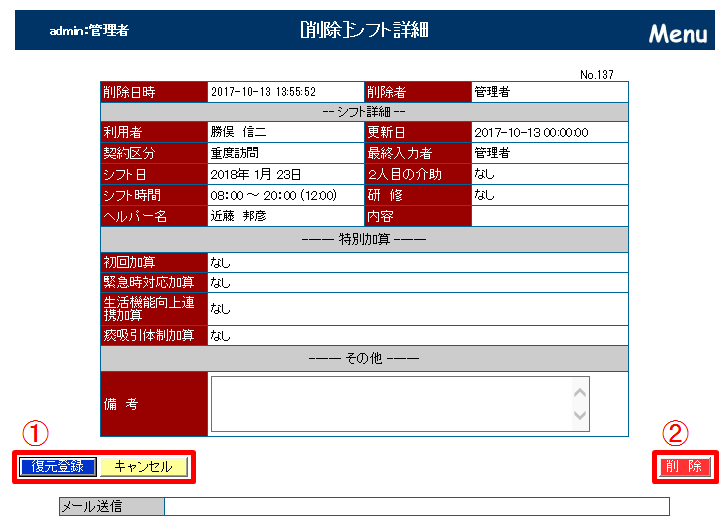Screen dimensions: 722x522
Task: Click the 契約区分 value 重度訪問
Action: 235,153
